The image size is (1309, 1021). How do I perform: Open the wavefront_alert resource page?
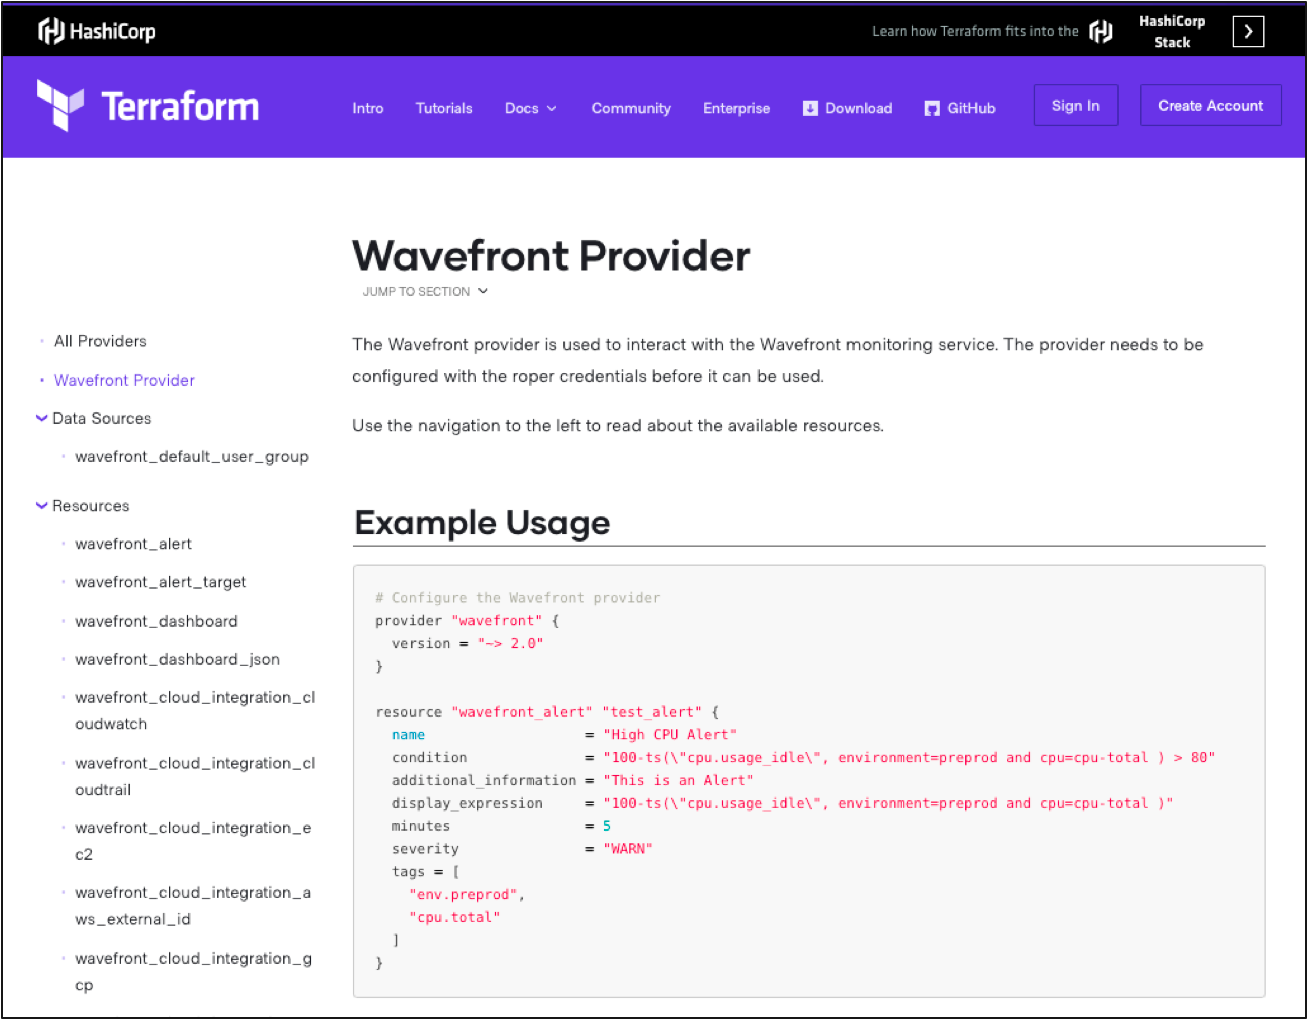click(133, 544)
